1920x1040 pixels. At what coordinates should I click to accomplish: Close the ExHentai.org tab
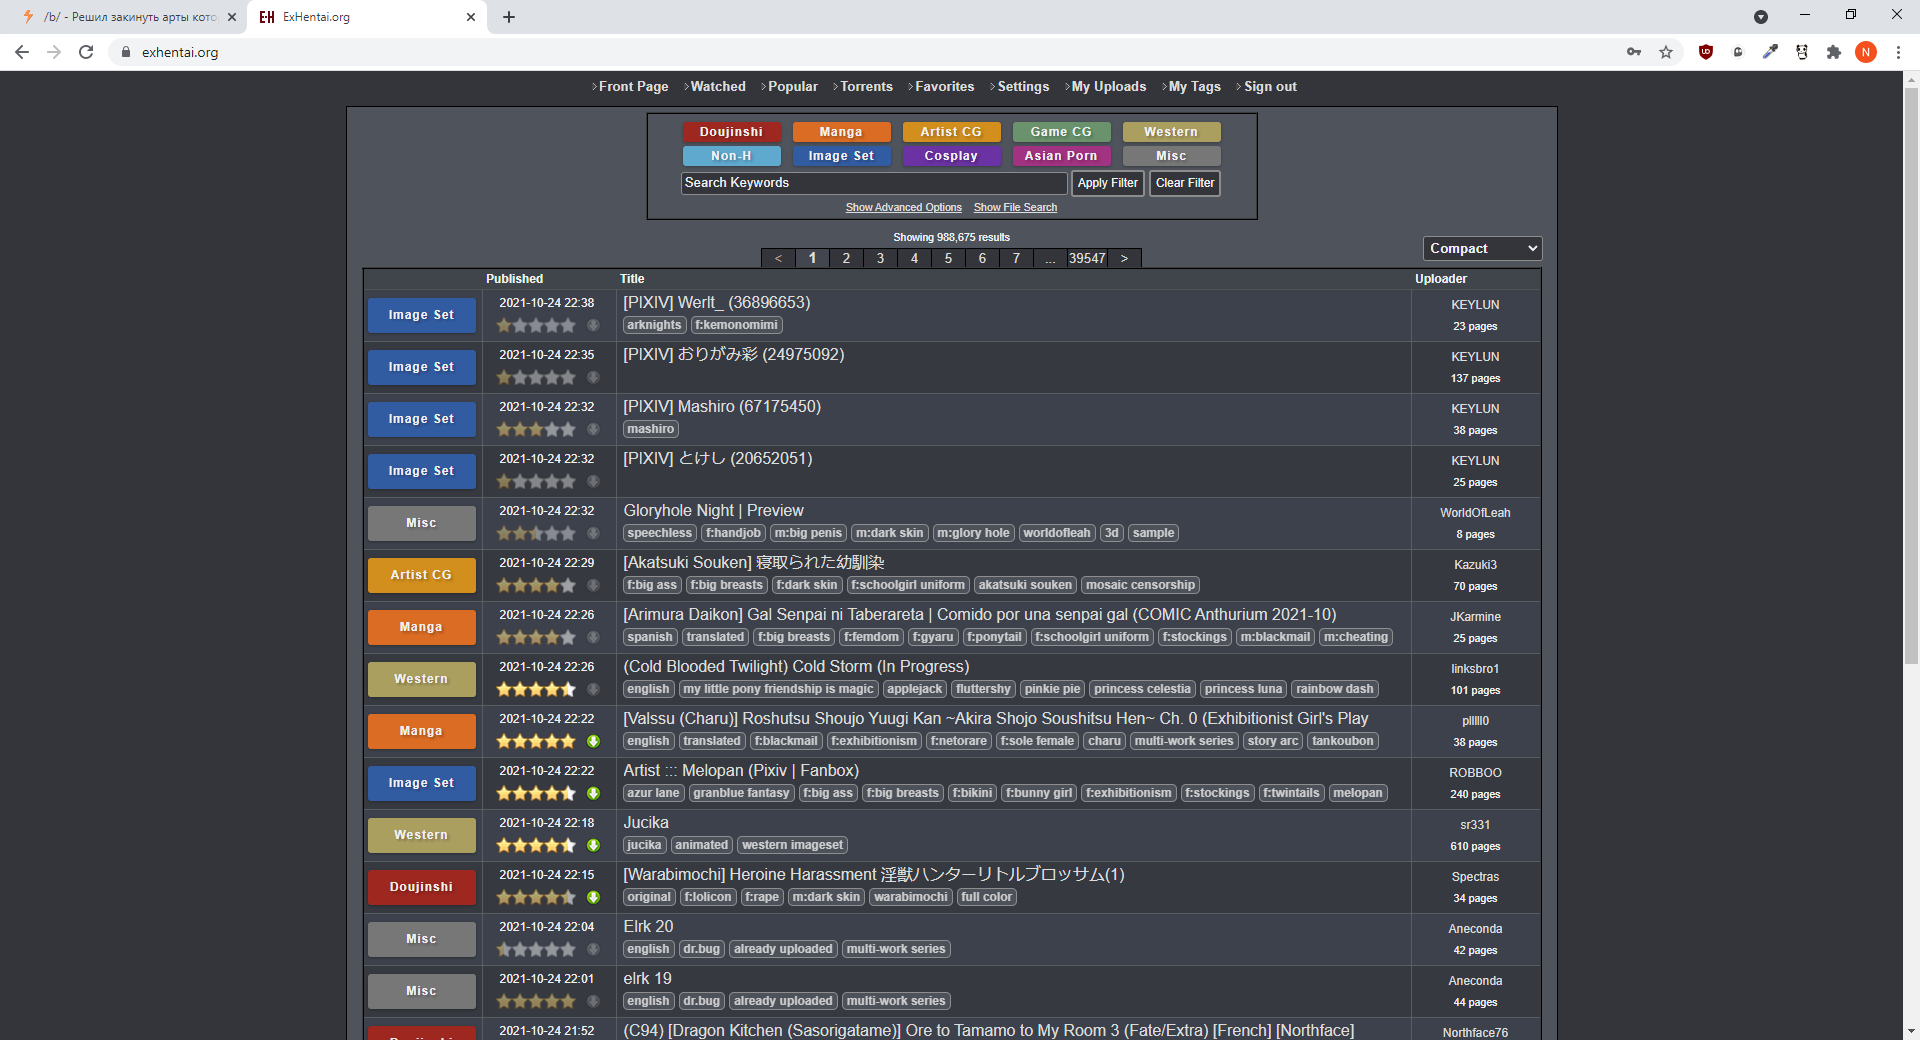(471, 17)
